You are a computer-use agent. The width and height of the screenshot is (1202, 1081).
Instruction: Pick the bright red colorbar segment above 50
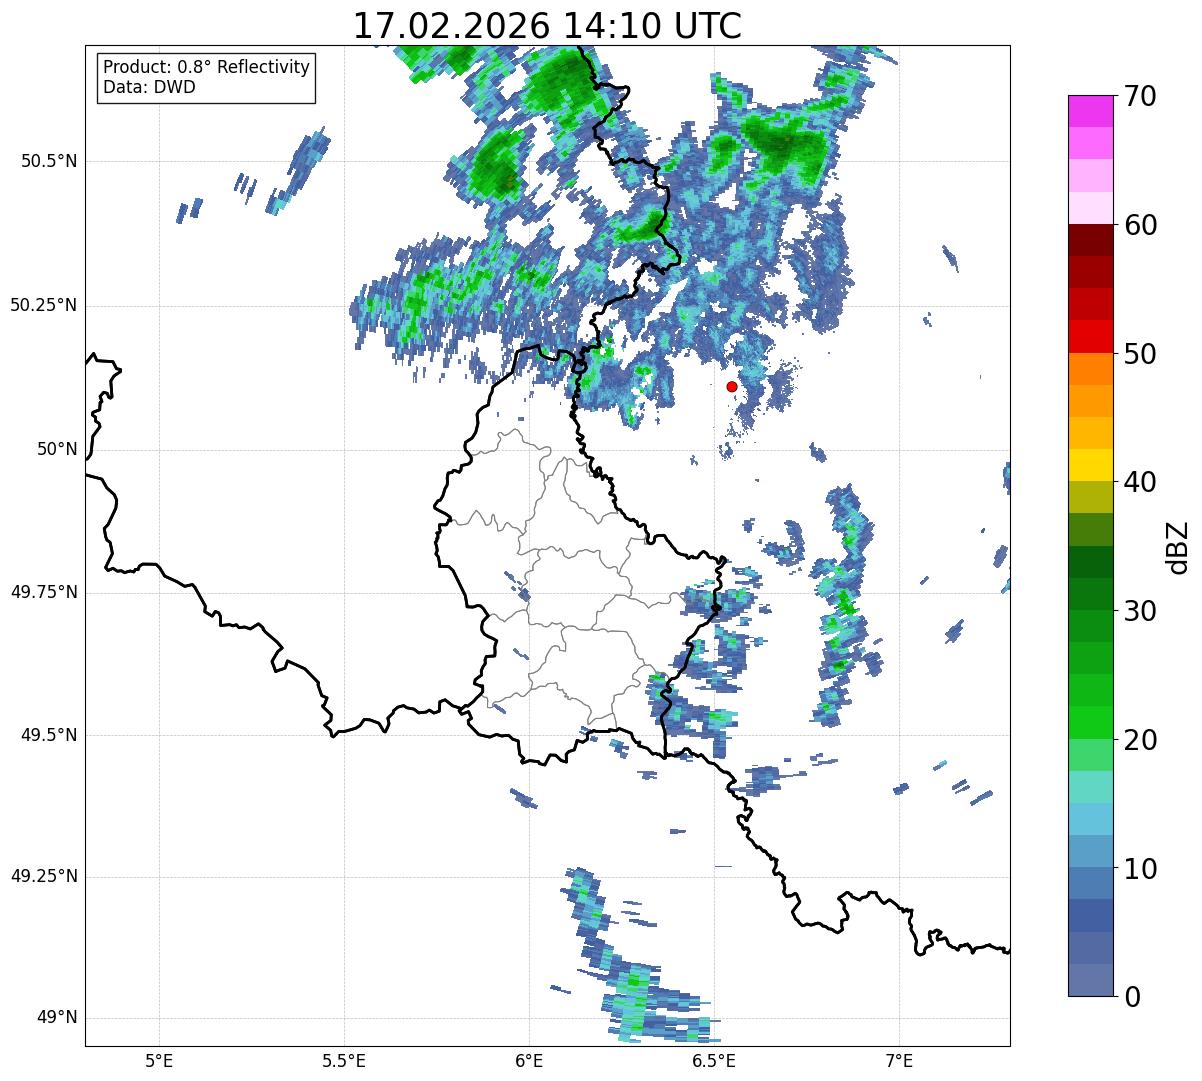(x=1090, y=336)
